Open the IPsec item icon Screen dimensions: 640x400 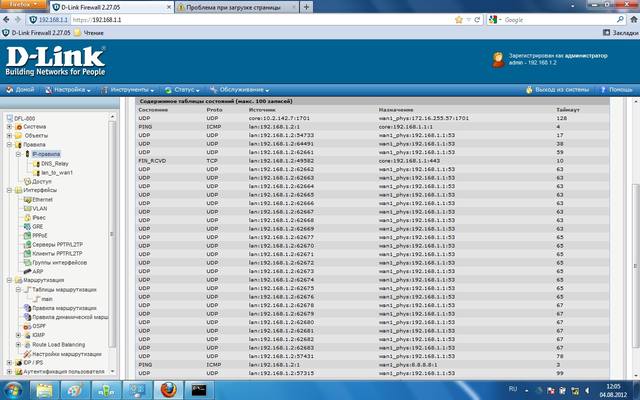(x=27, y=218)
